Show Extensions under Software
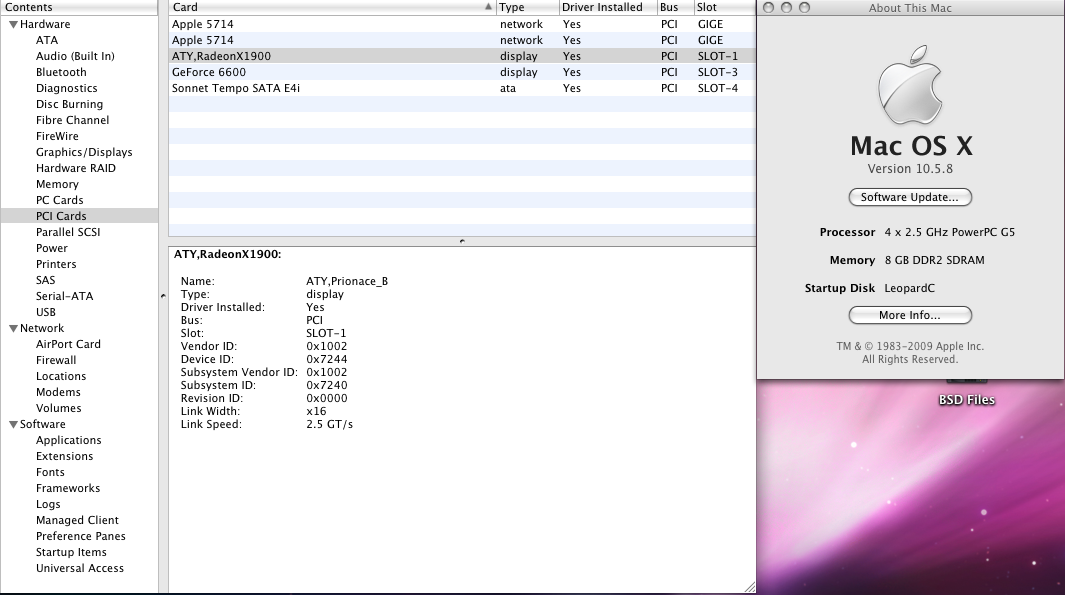The height and width of the screenshot is (595, 1065). [x=64, y=456]
